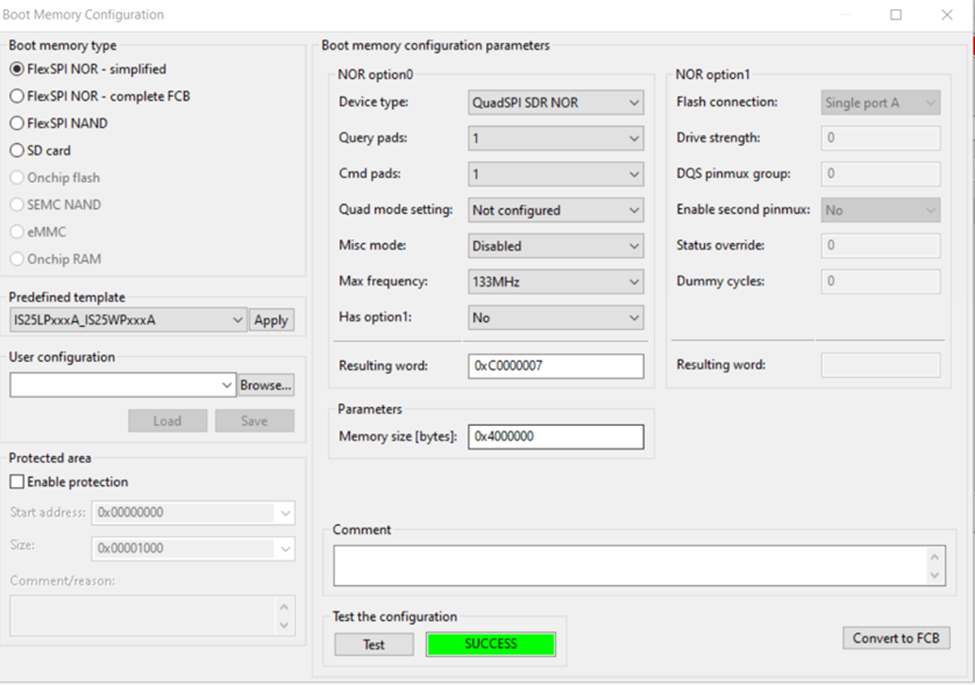Open the Quad mode setting dropdown
Viewport: 975px width, 685px height.
(x=555, y=210)
